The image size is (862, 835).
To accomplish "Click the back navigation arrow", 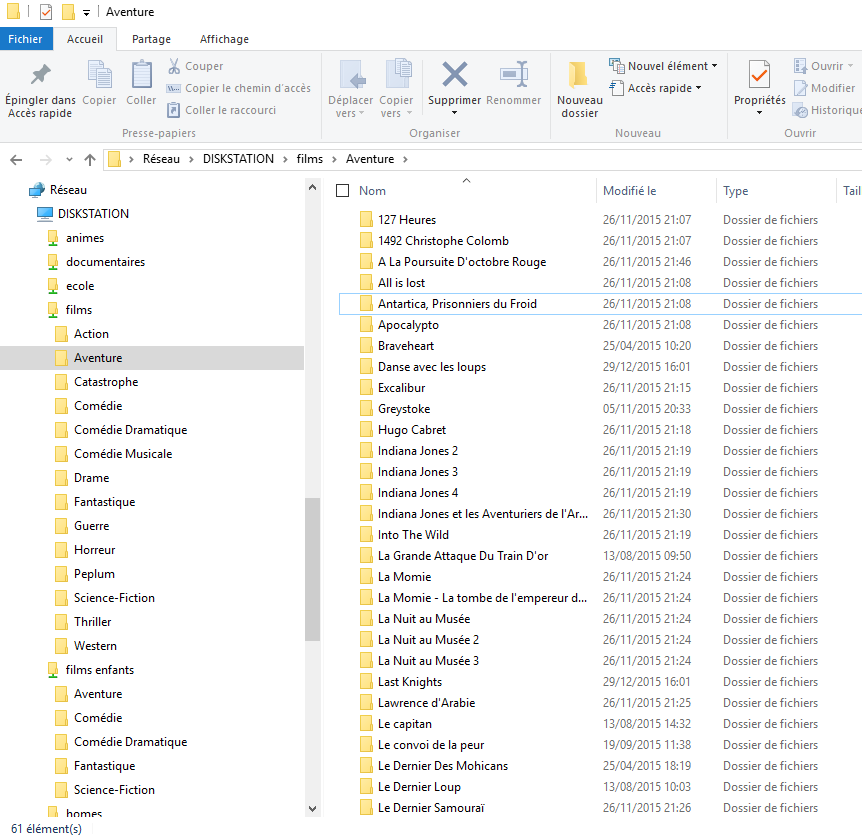I will click(x=17, y=160).
